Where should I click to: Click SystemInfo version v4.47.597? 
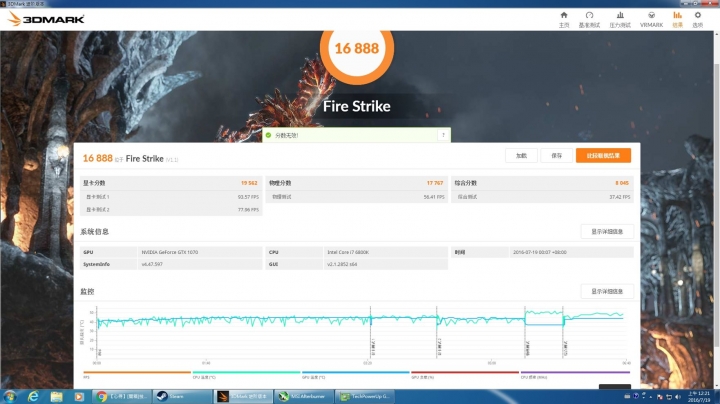[152, 264]
